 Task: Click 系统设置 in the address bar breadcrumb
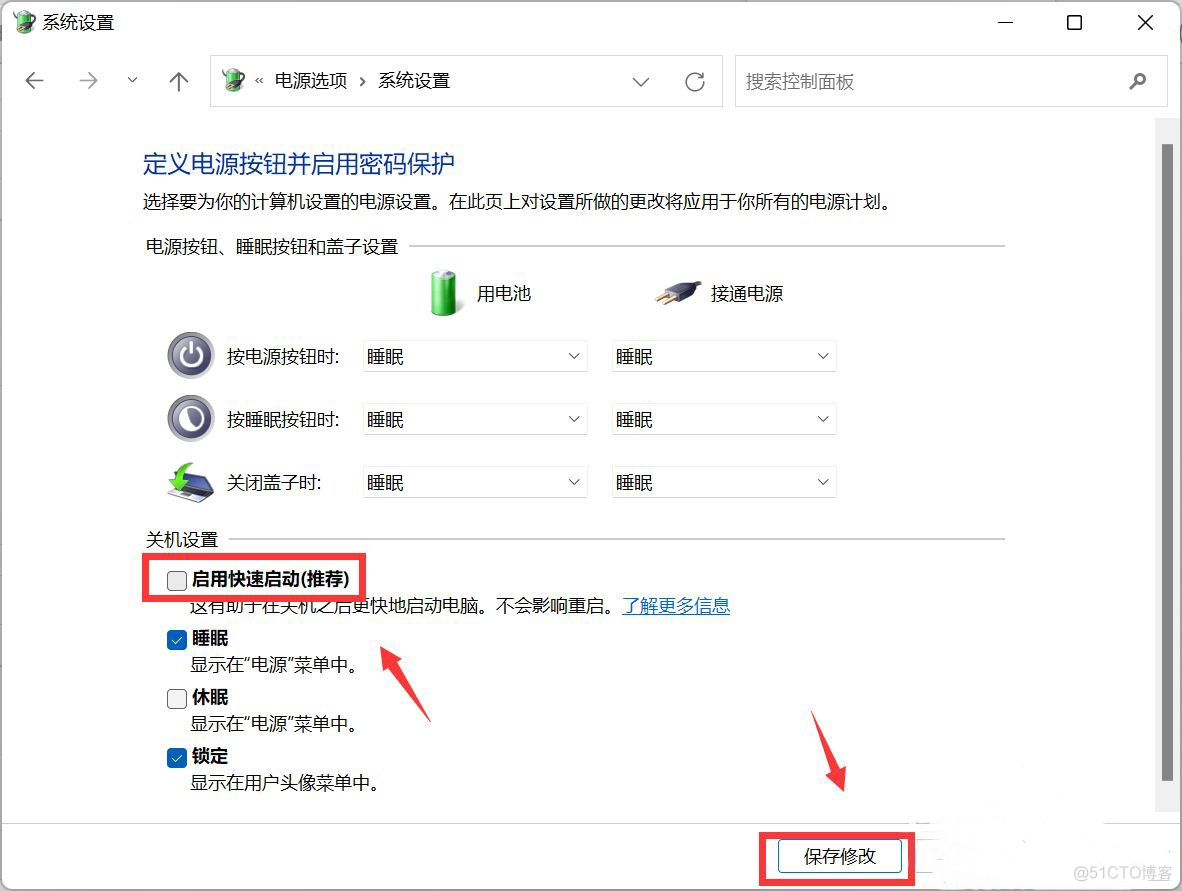click(x=413, y=81)
